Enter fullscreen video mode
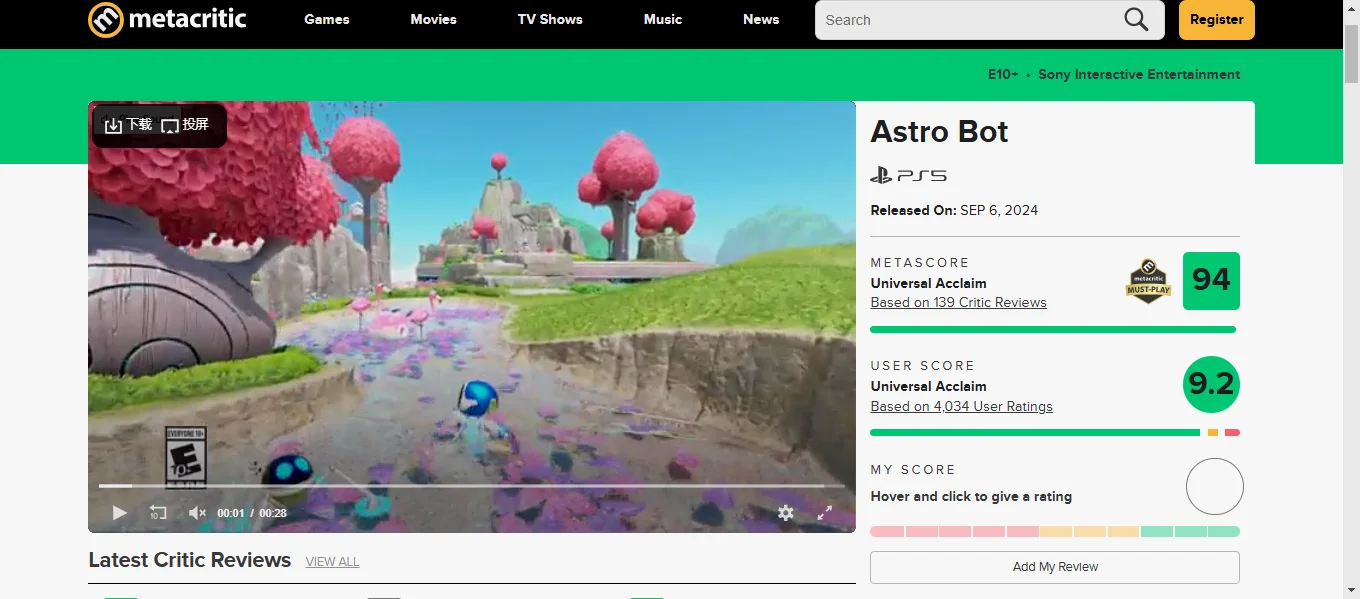 click(x=825, y=513)
